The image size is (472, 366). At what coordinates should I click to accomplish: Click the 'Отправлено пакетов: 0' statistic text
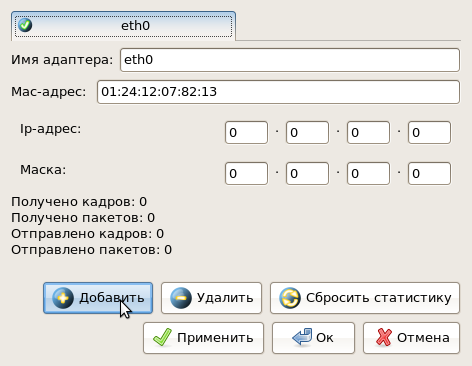point(92,250)
